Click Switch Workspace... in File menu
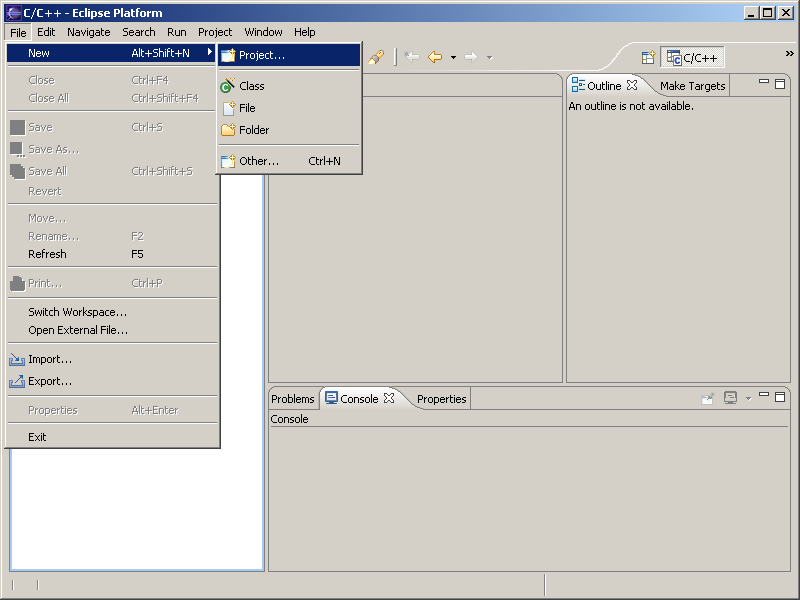 77,312
